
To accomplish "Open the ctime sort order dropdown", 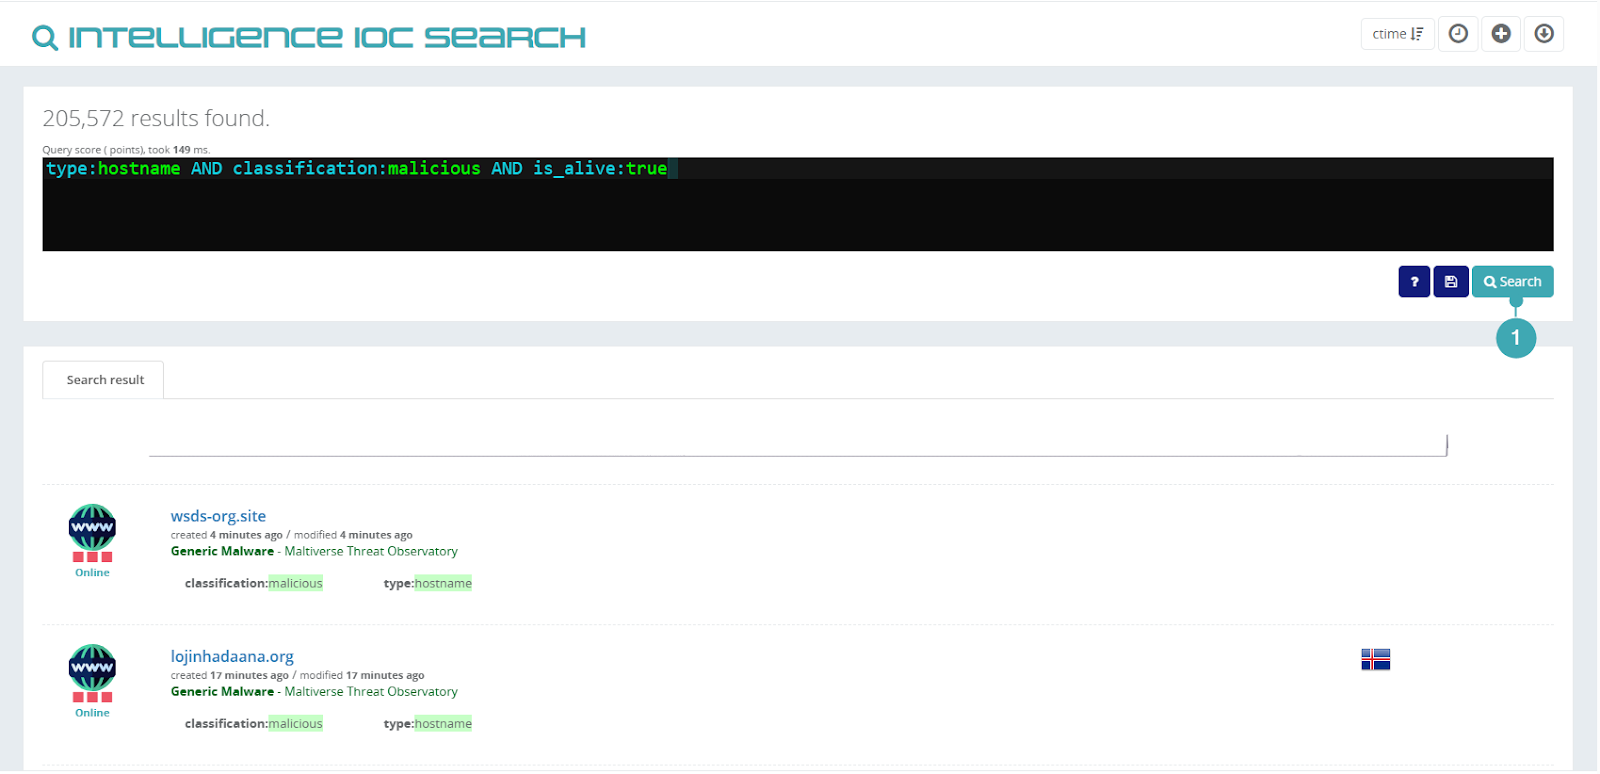I will pos(1397,34).
